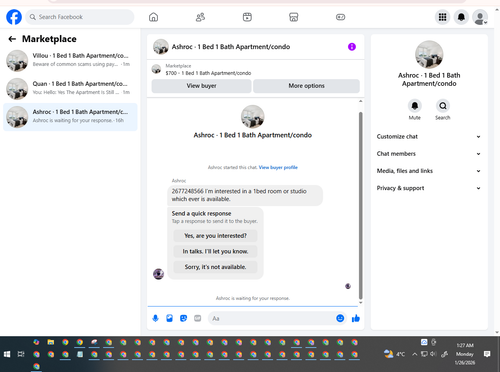This screenshot has height=372, width=500.
Task: Open the Windows Start button
Action: point(7,354)
